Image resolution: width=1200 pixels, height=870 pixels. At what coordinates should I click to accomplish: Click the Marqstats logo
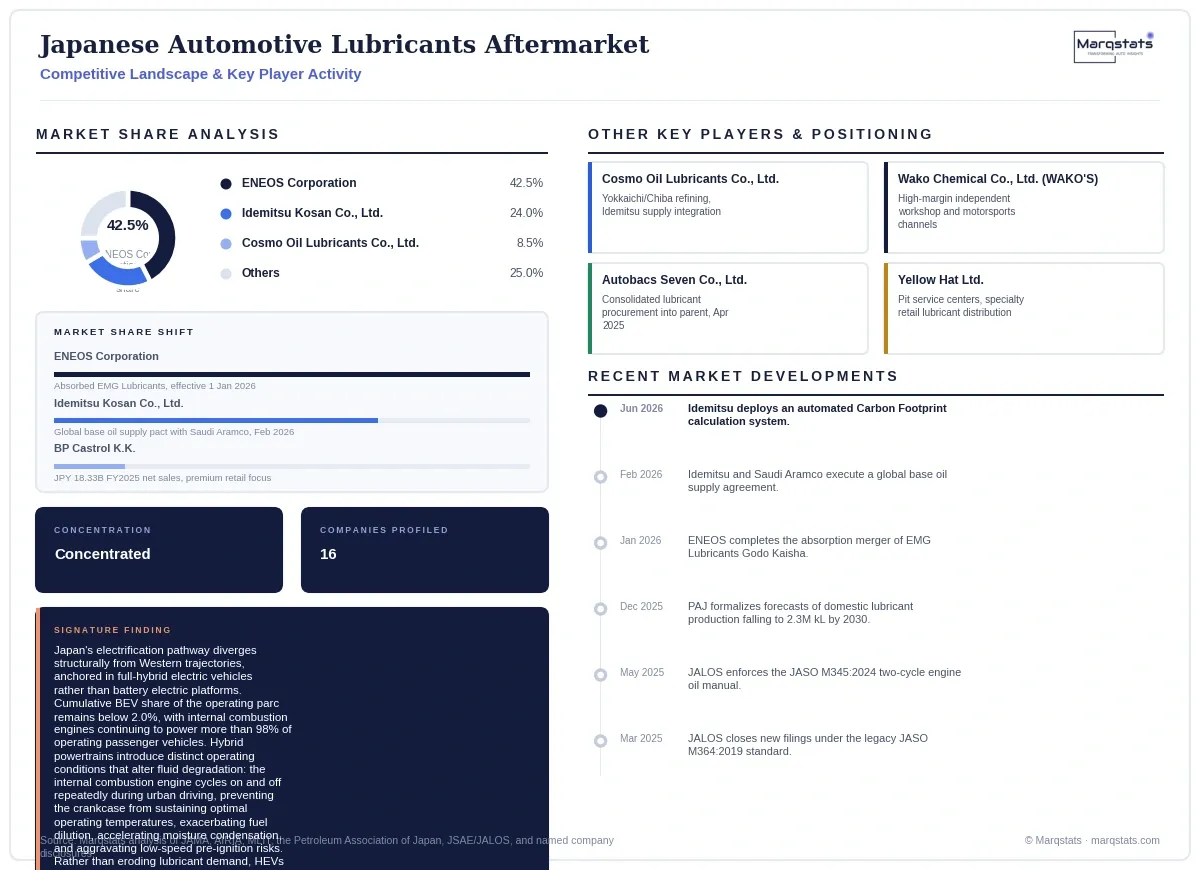click(1114, 47)
